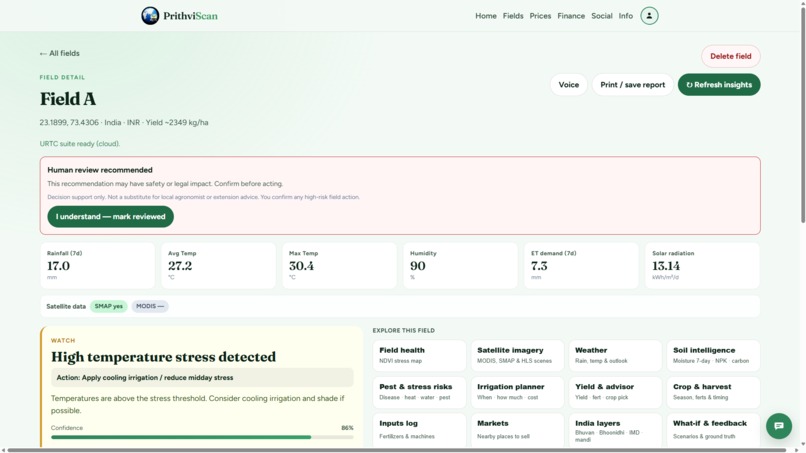Open the chat bubble widget
This screenshot has height=453, width=806.
[779, 426]
